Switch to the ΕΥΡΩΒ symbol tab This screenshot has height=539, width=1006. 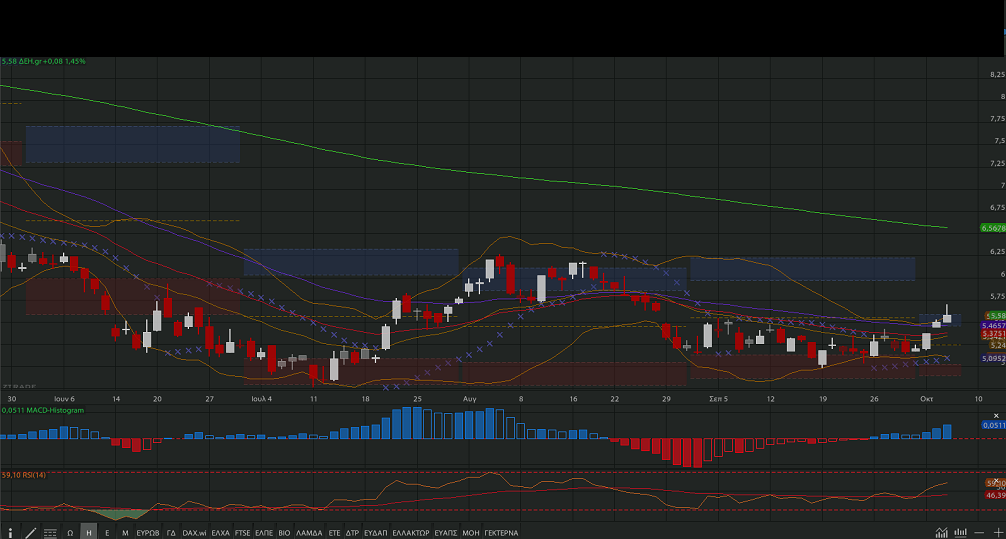point(148,533)
